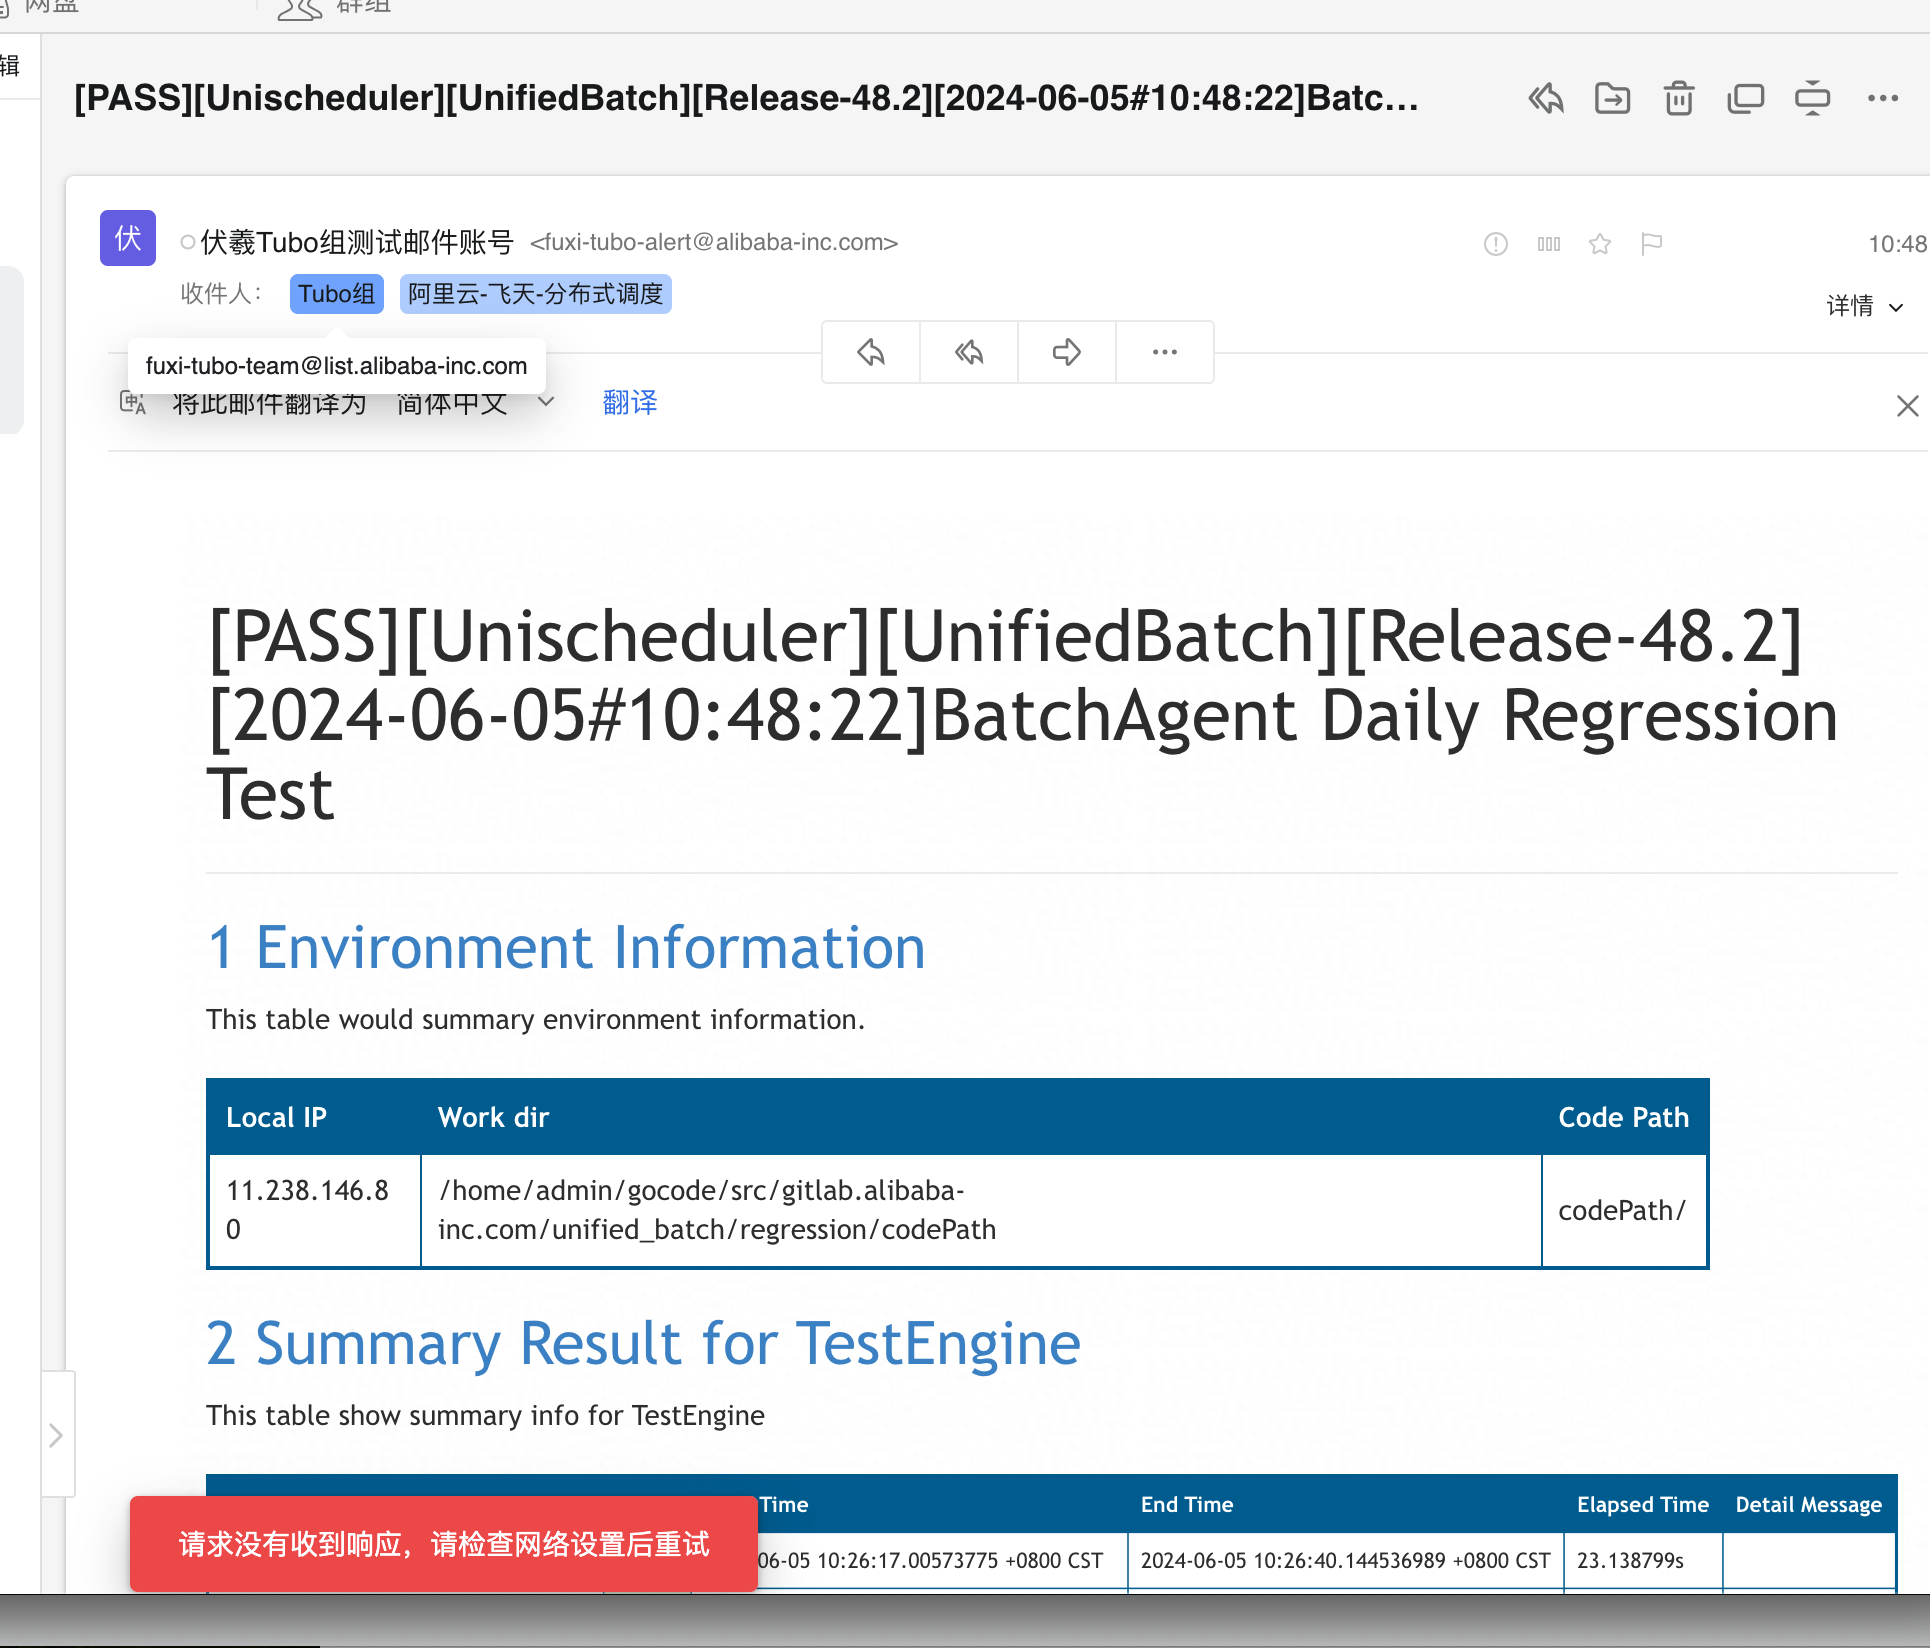Open top toolbar more options menu
The image size is (1930, 1648).
1882,99
